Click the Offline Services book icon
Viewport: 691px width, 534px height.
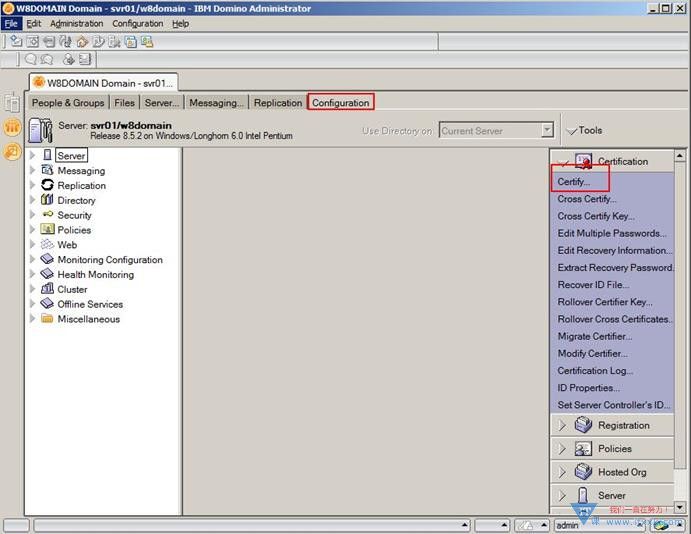tap(47, 304)
